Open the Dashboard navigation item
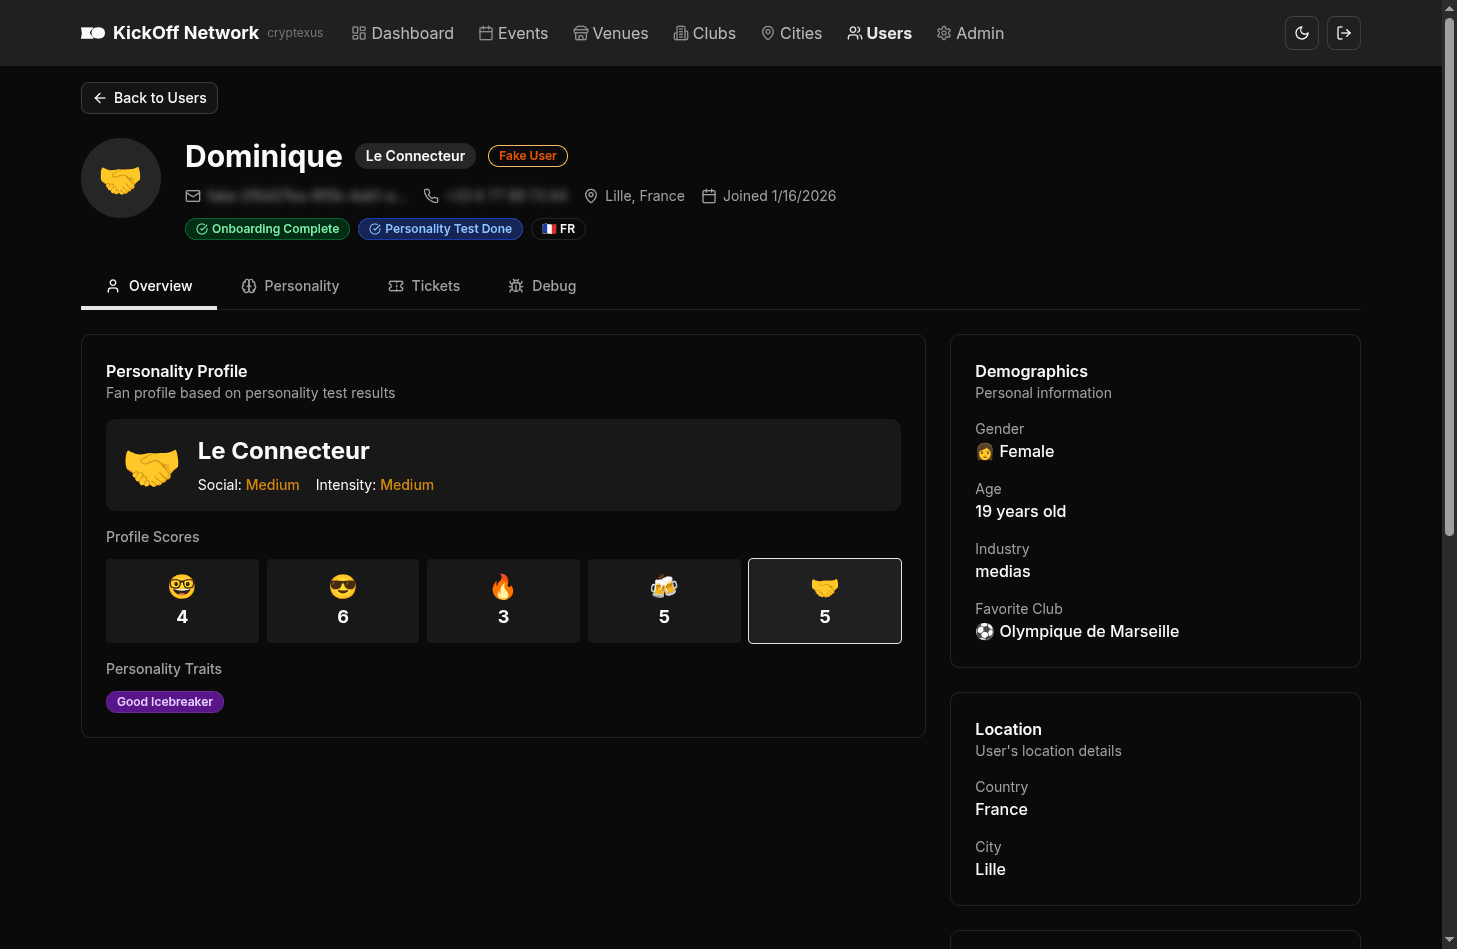This screenshot has height=949, width=1457. [402, 33]
